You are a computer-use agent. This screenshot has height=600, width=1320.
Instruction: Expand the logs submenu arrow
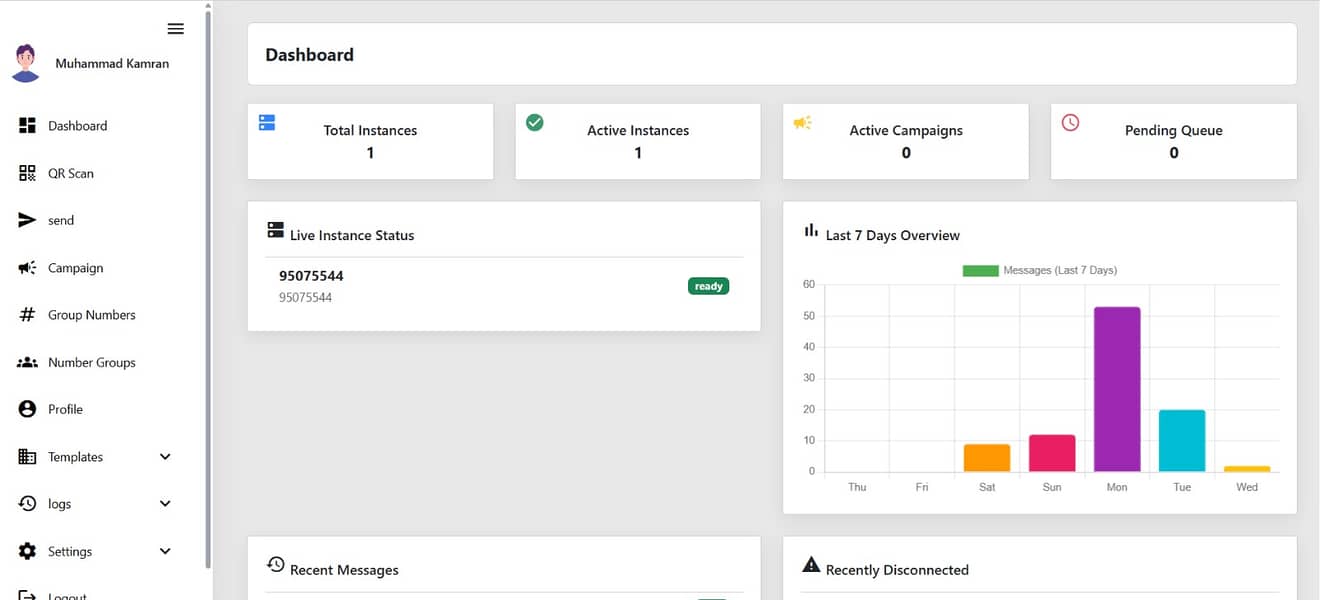pos(165,504)
